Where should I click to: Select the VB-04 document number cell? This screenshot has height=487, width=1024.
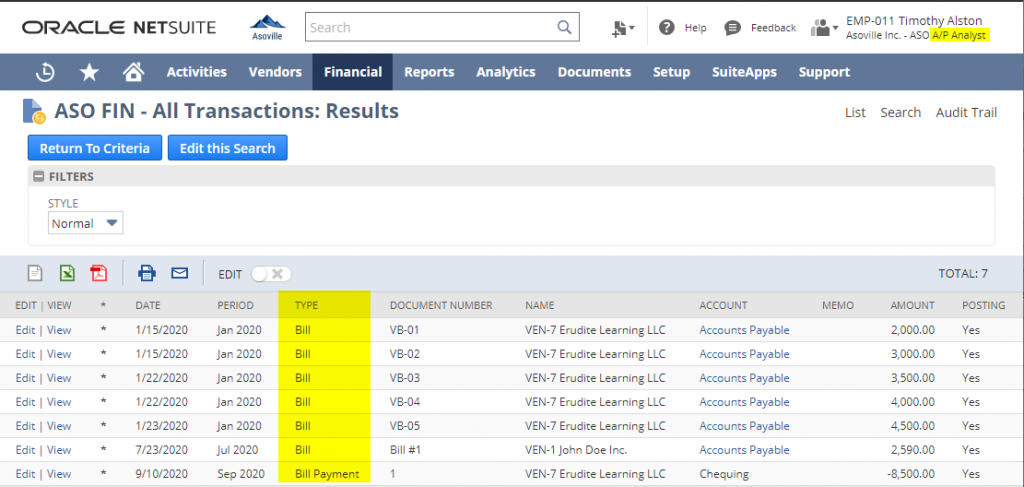405,402
